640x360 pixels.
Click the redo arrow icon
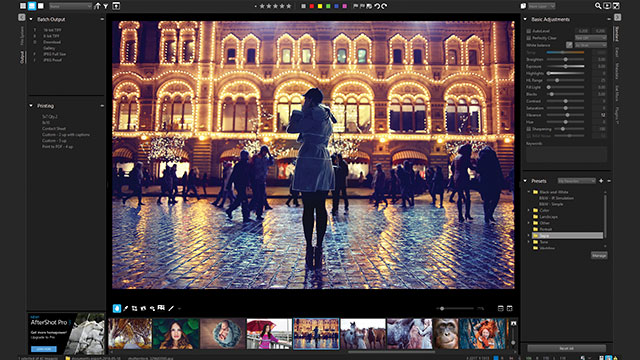[384, 6]
